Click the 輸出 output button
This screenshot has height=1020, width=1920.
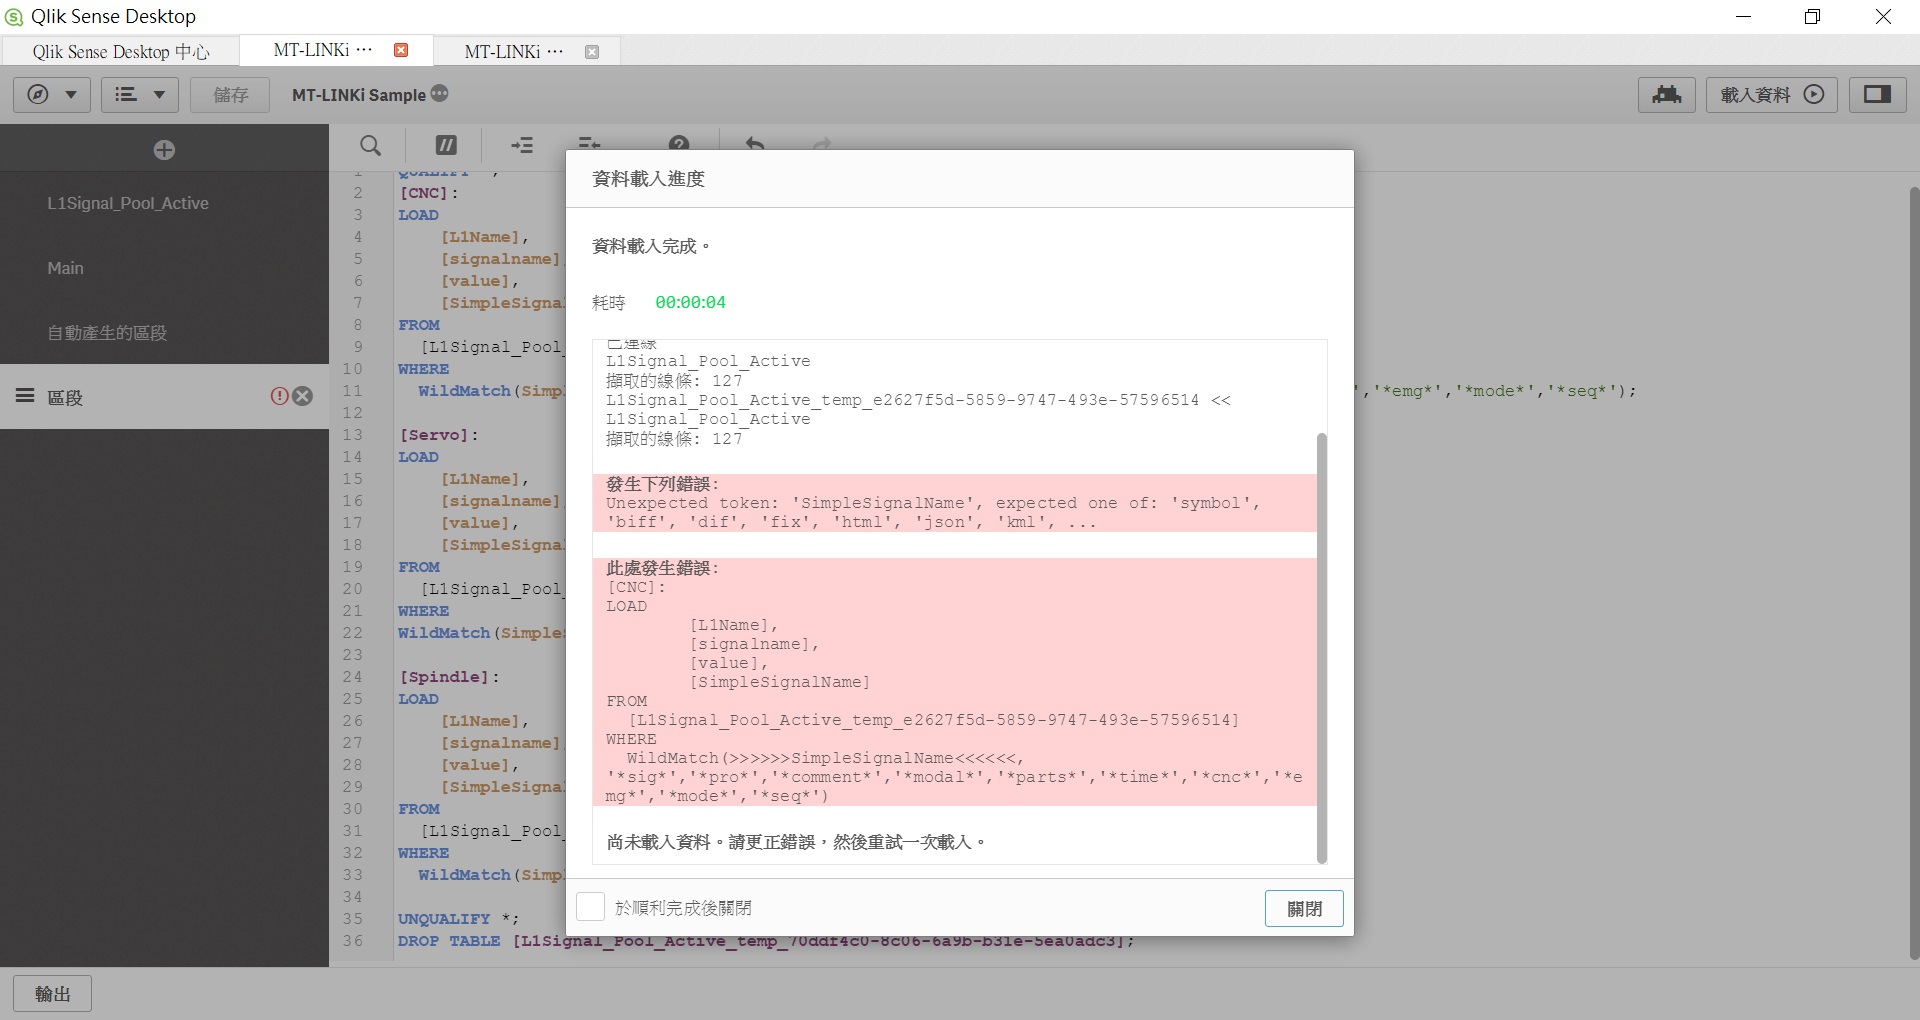point(53,994)
